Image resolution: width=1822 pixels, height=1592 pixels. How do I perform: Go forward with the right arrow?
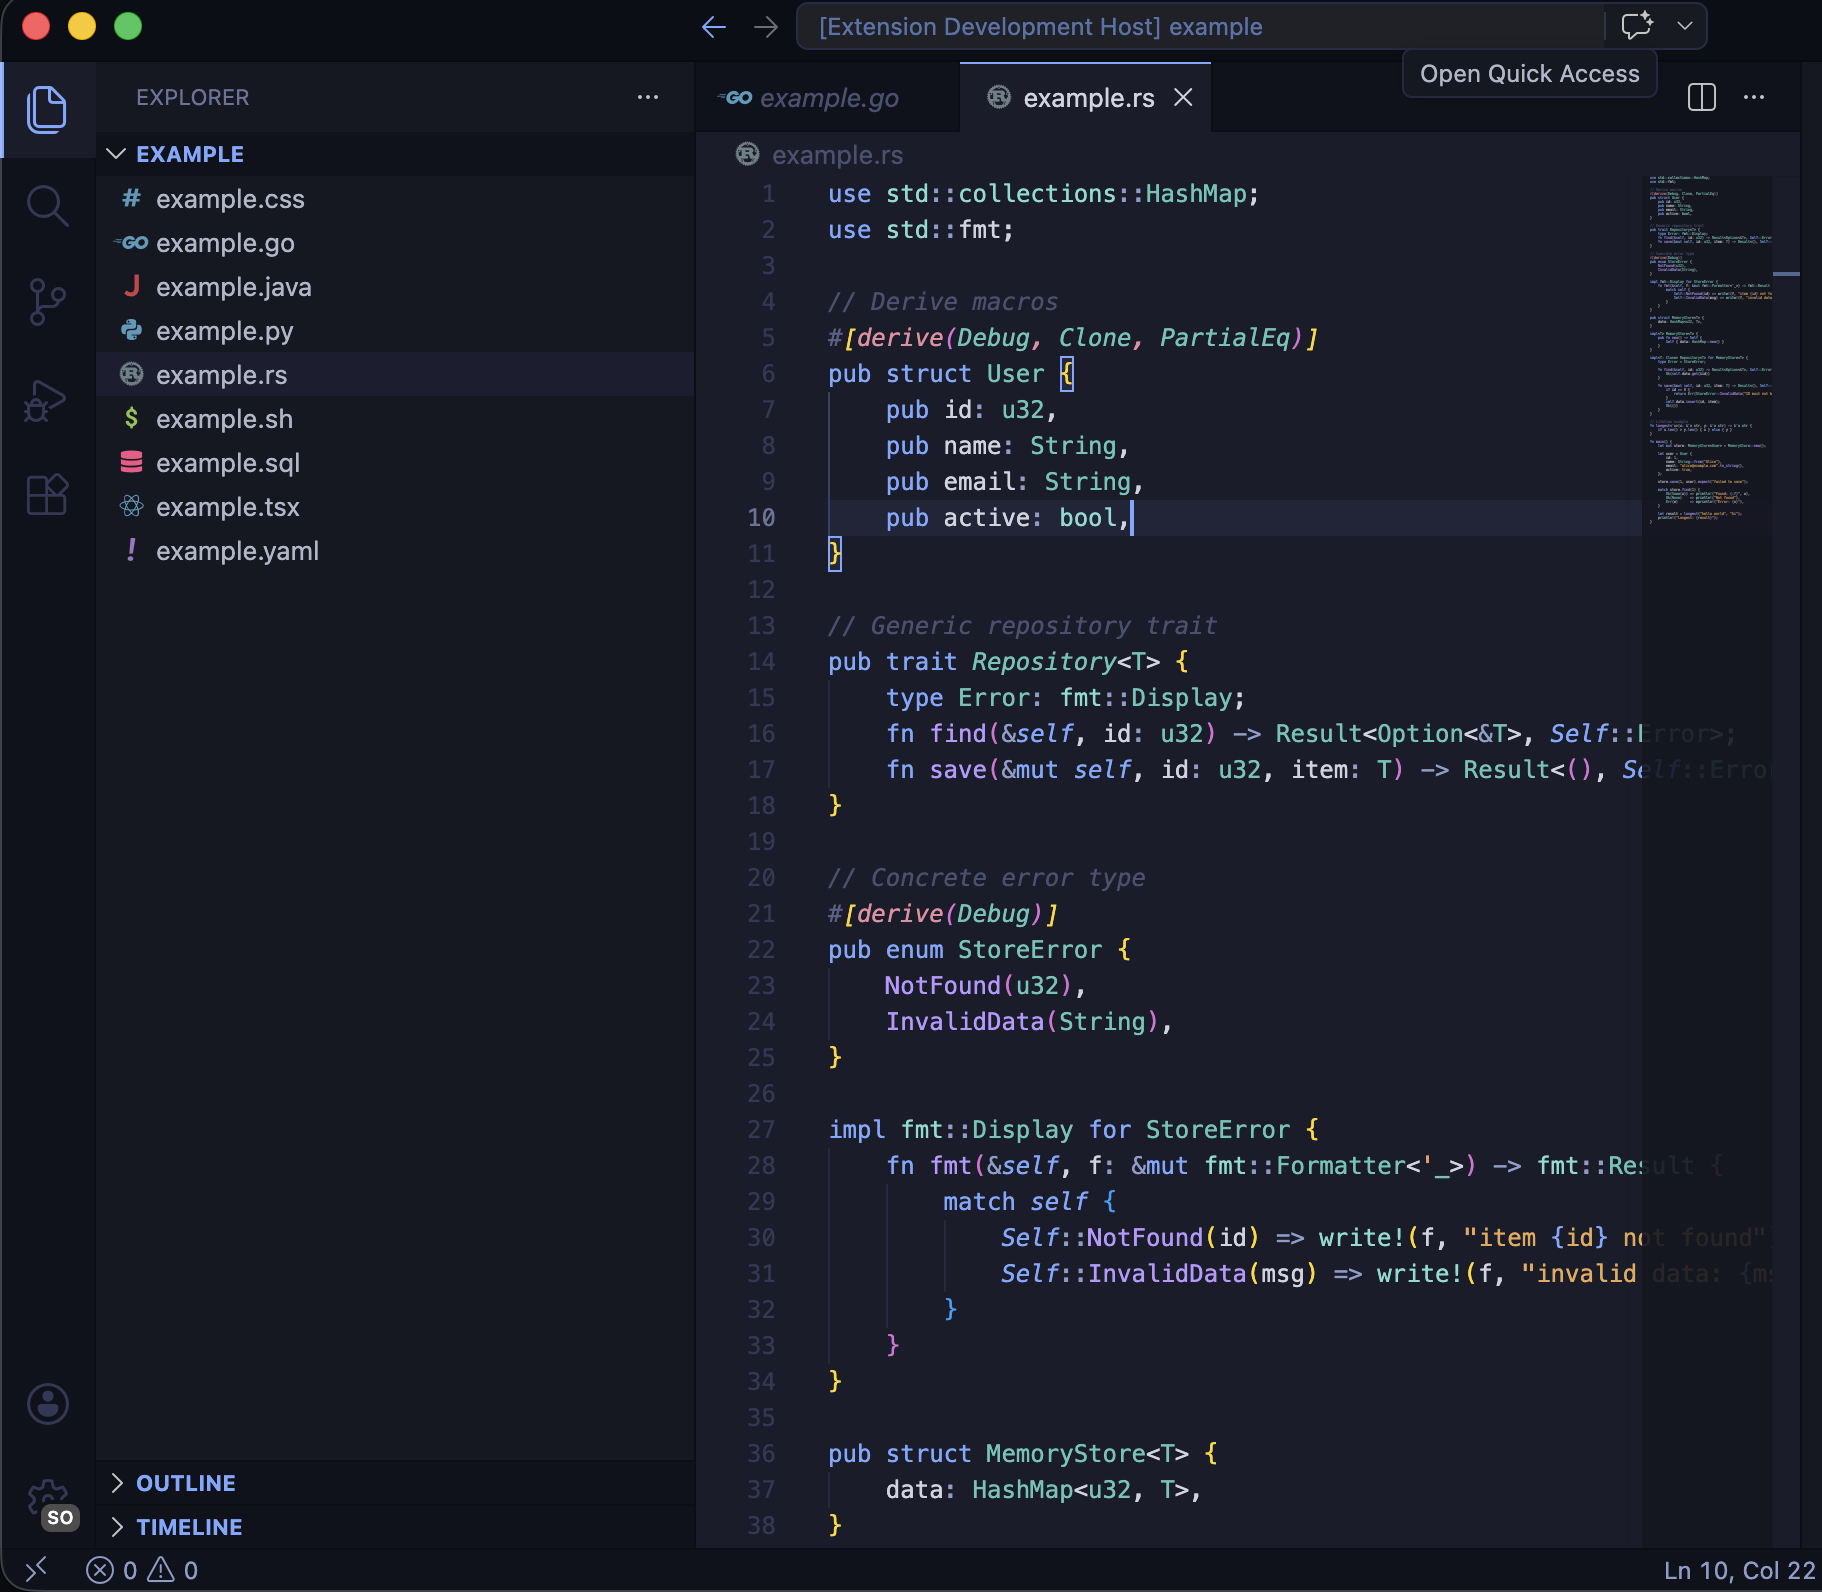pyautogui.click(x=766, y=27)
